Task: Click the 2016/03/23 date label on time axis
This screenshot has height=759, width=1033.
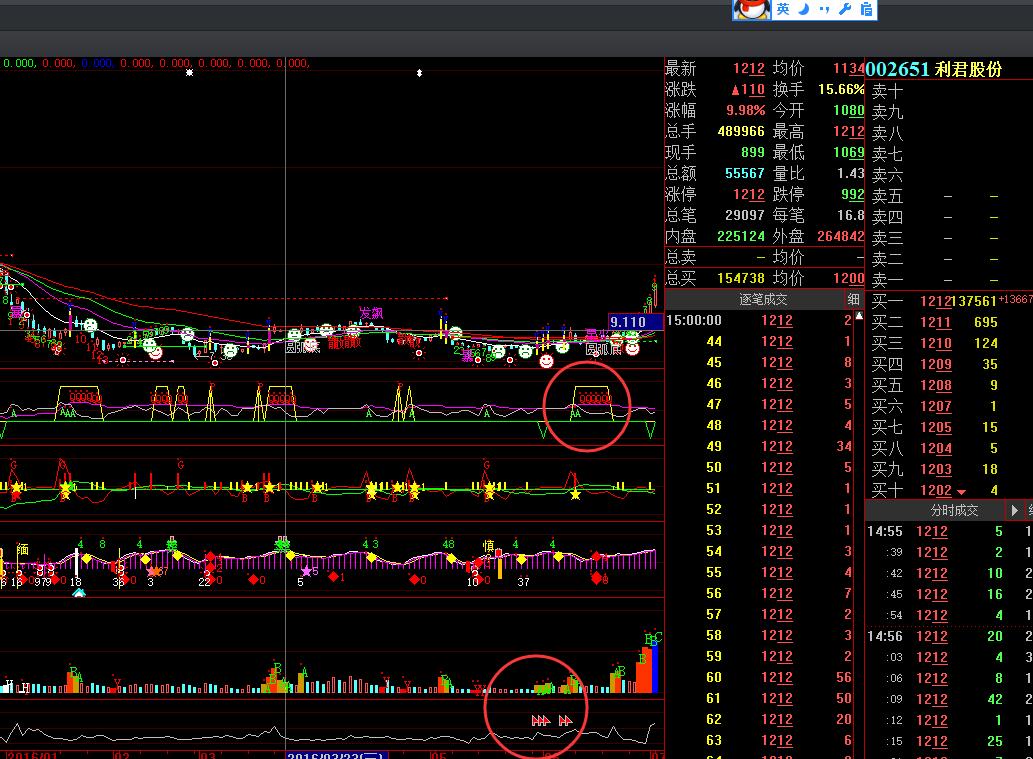Action: point(337,755)
